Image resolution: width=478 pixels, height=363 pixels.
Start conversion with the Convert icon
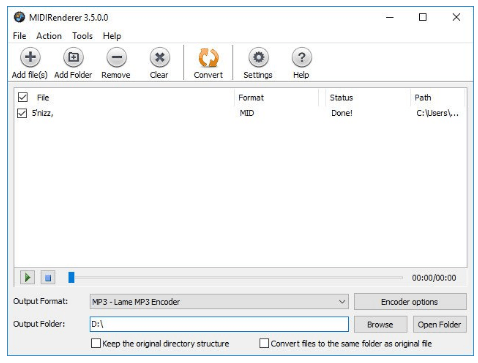pos(208,58)
